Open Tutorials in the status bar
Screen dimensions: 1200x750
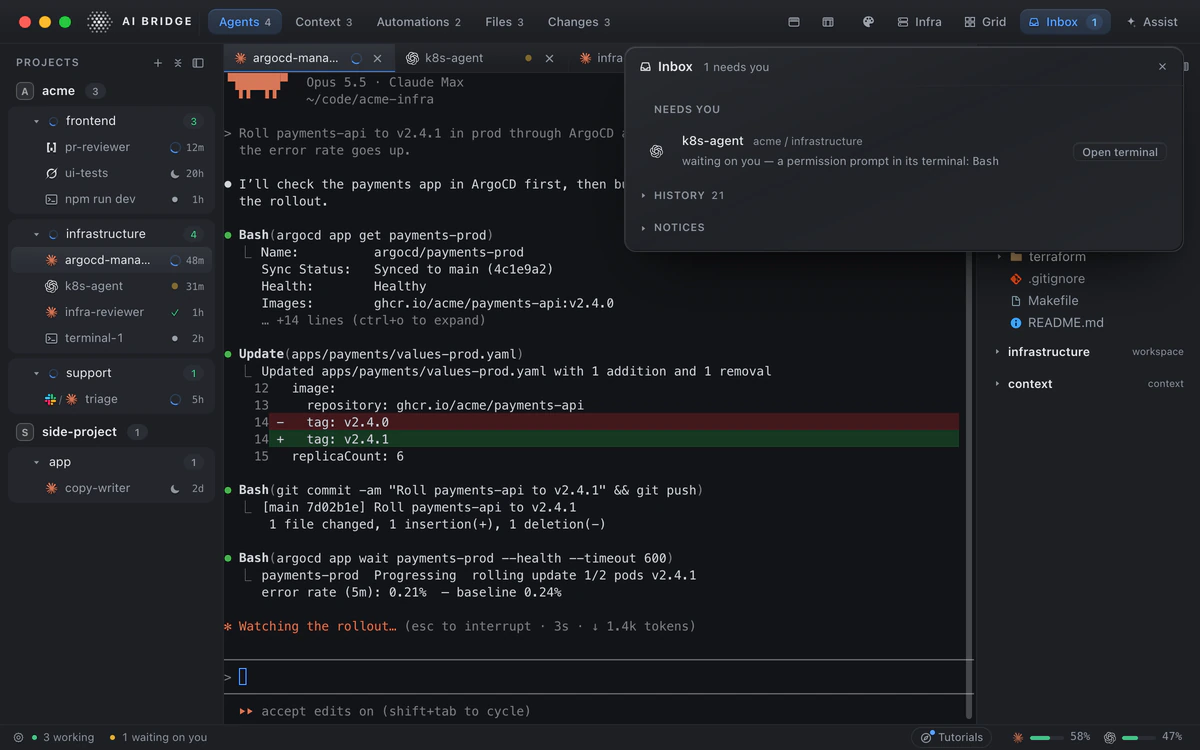(x=951, y=737)
